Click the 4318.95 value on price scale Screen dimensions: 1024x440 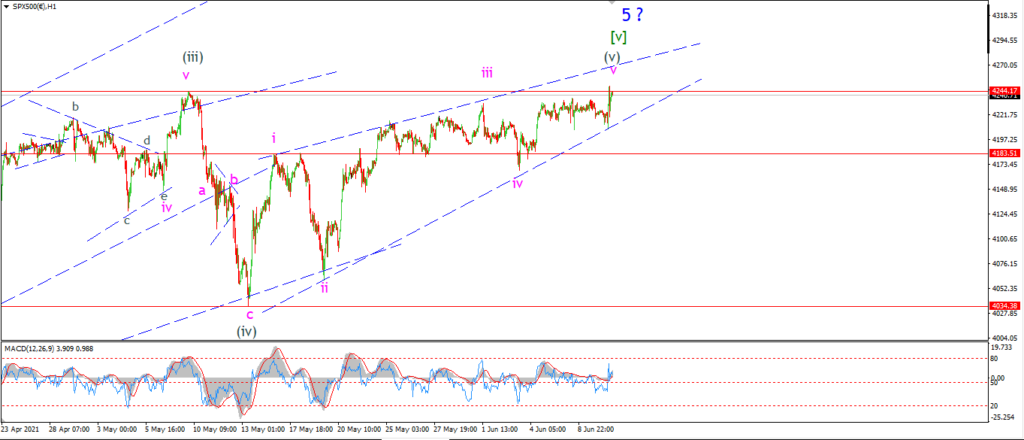click(1004, 15)
